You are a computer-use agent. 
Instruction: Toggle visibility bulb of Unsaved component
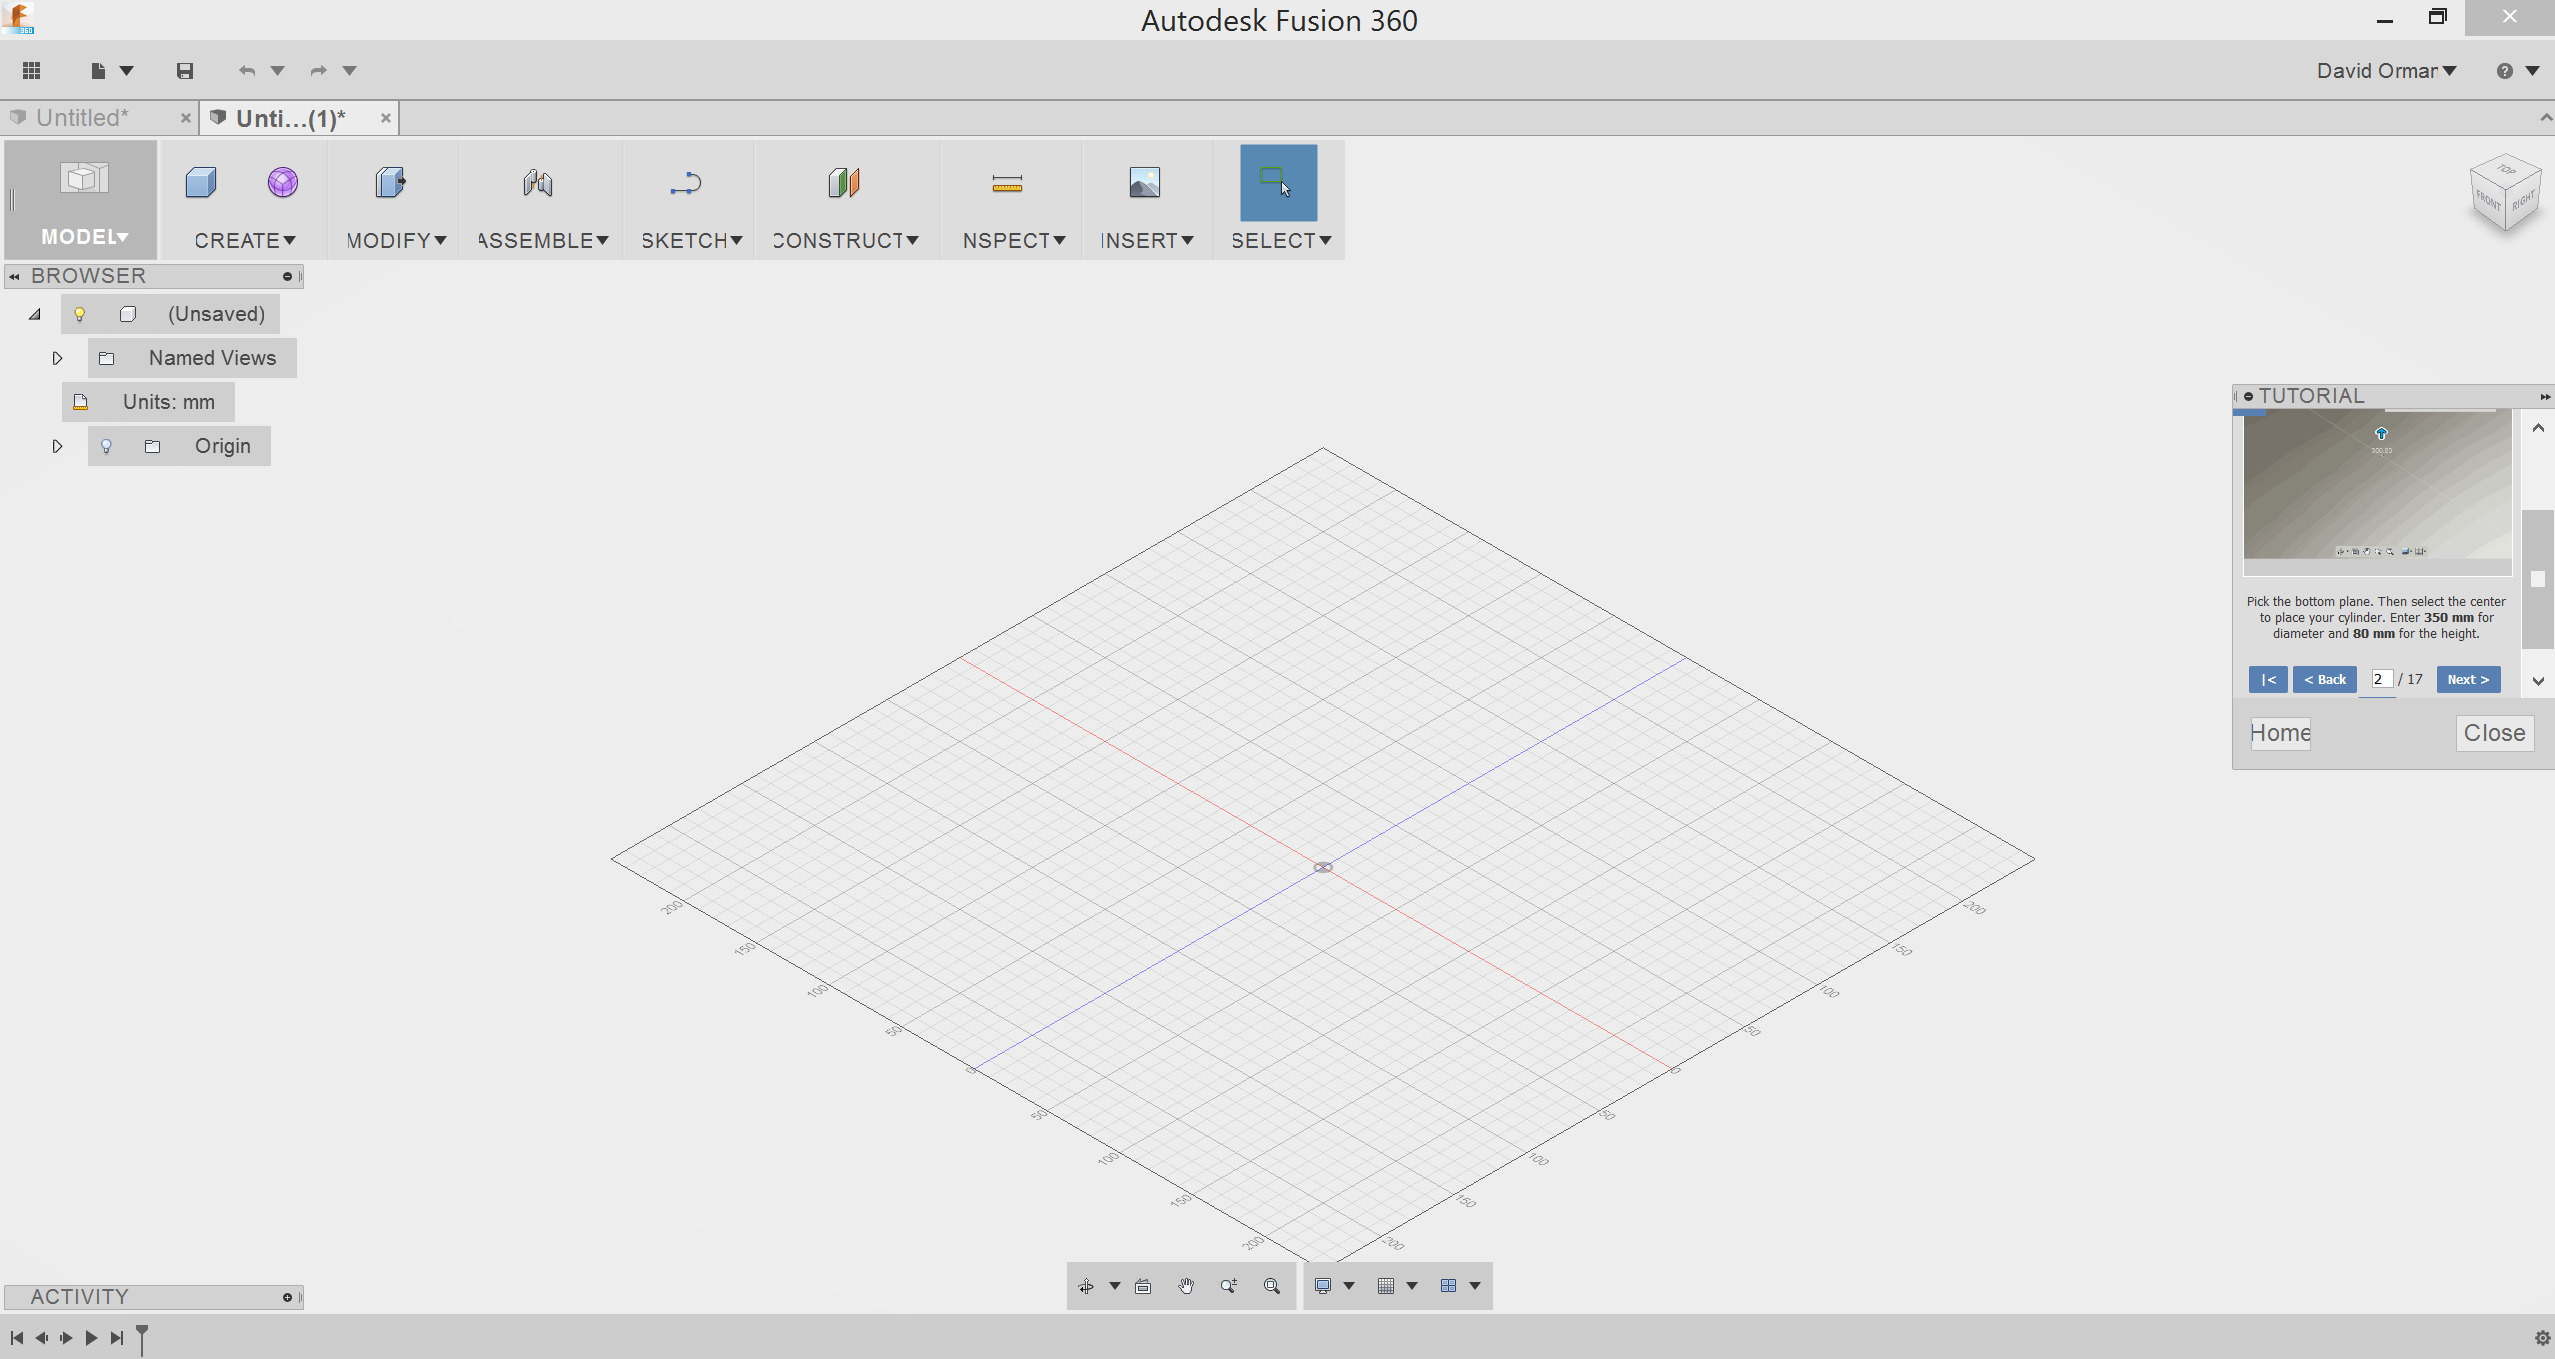pyautogui.click(x=80, y=314)
